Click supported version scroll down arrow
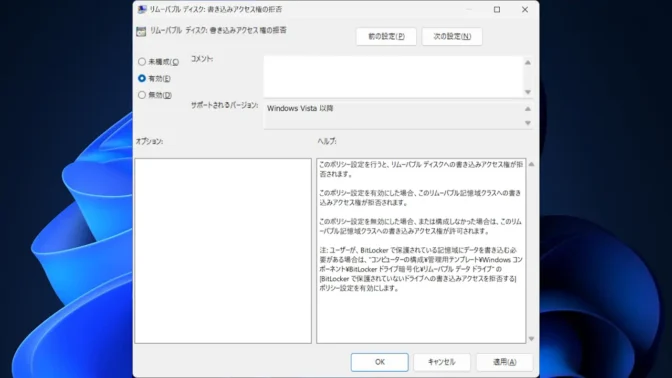The width and height of the screenshot is (672, 378). (528, 123)
